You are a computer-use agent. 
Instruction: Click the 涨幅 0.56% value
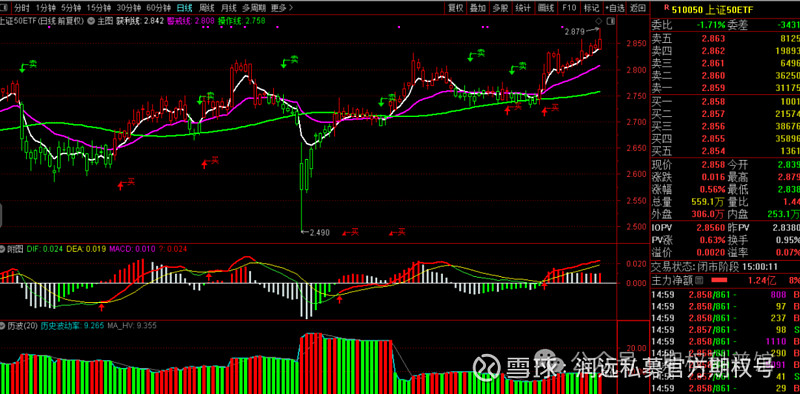[x=712, y=189]
